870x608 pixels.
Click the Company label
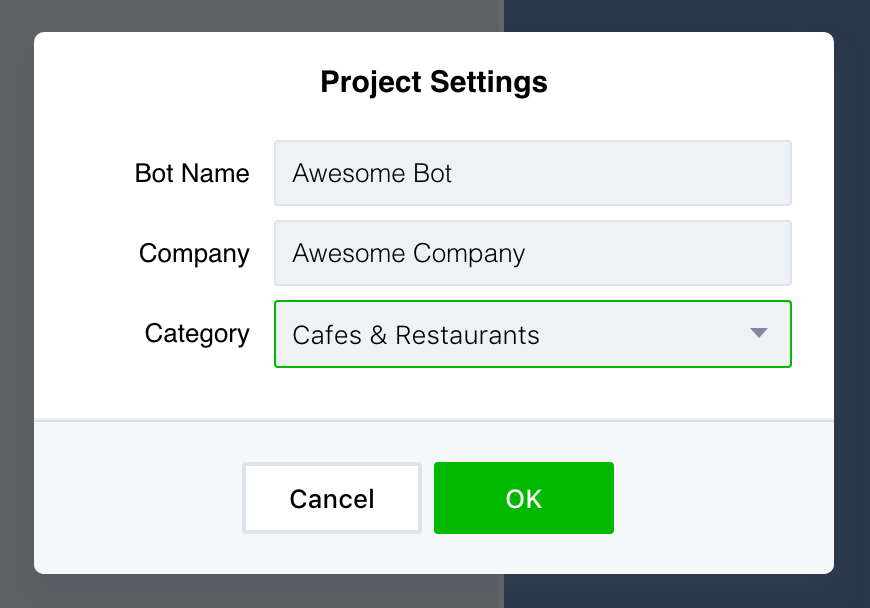pyautogui.click(x=194, y=253)
